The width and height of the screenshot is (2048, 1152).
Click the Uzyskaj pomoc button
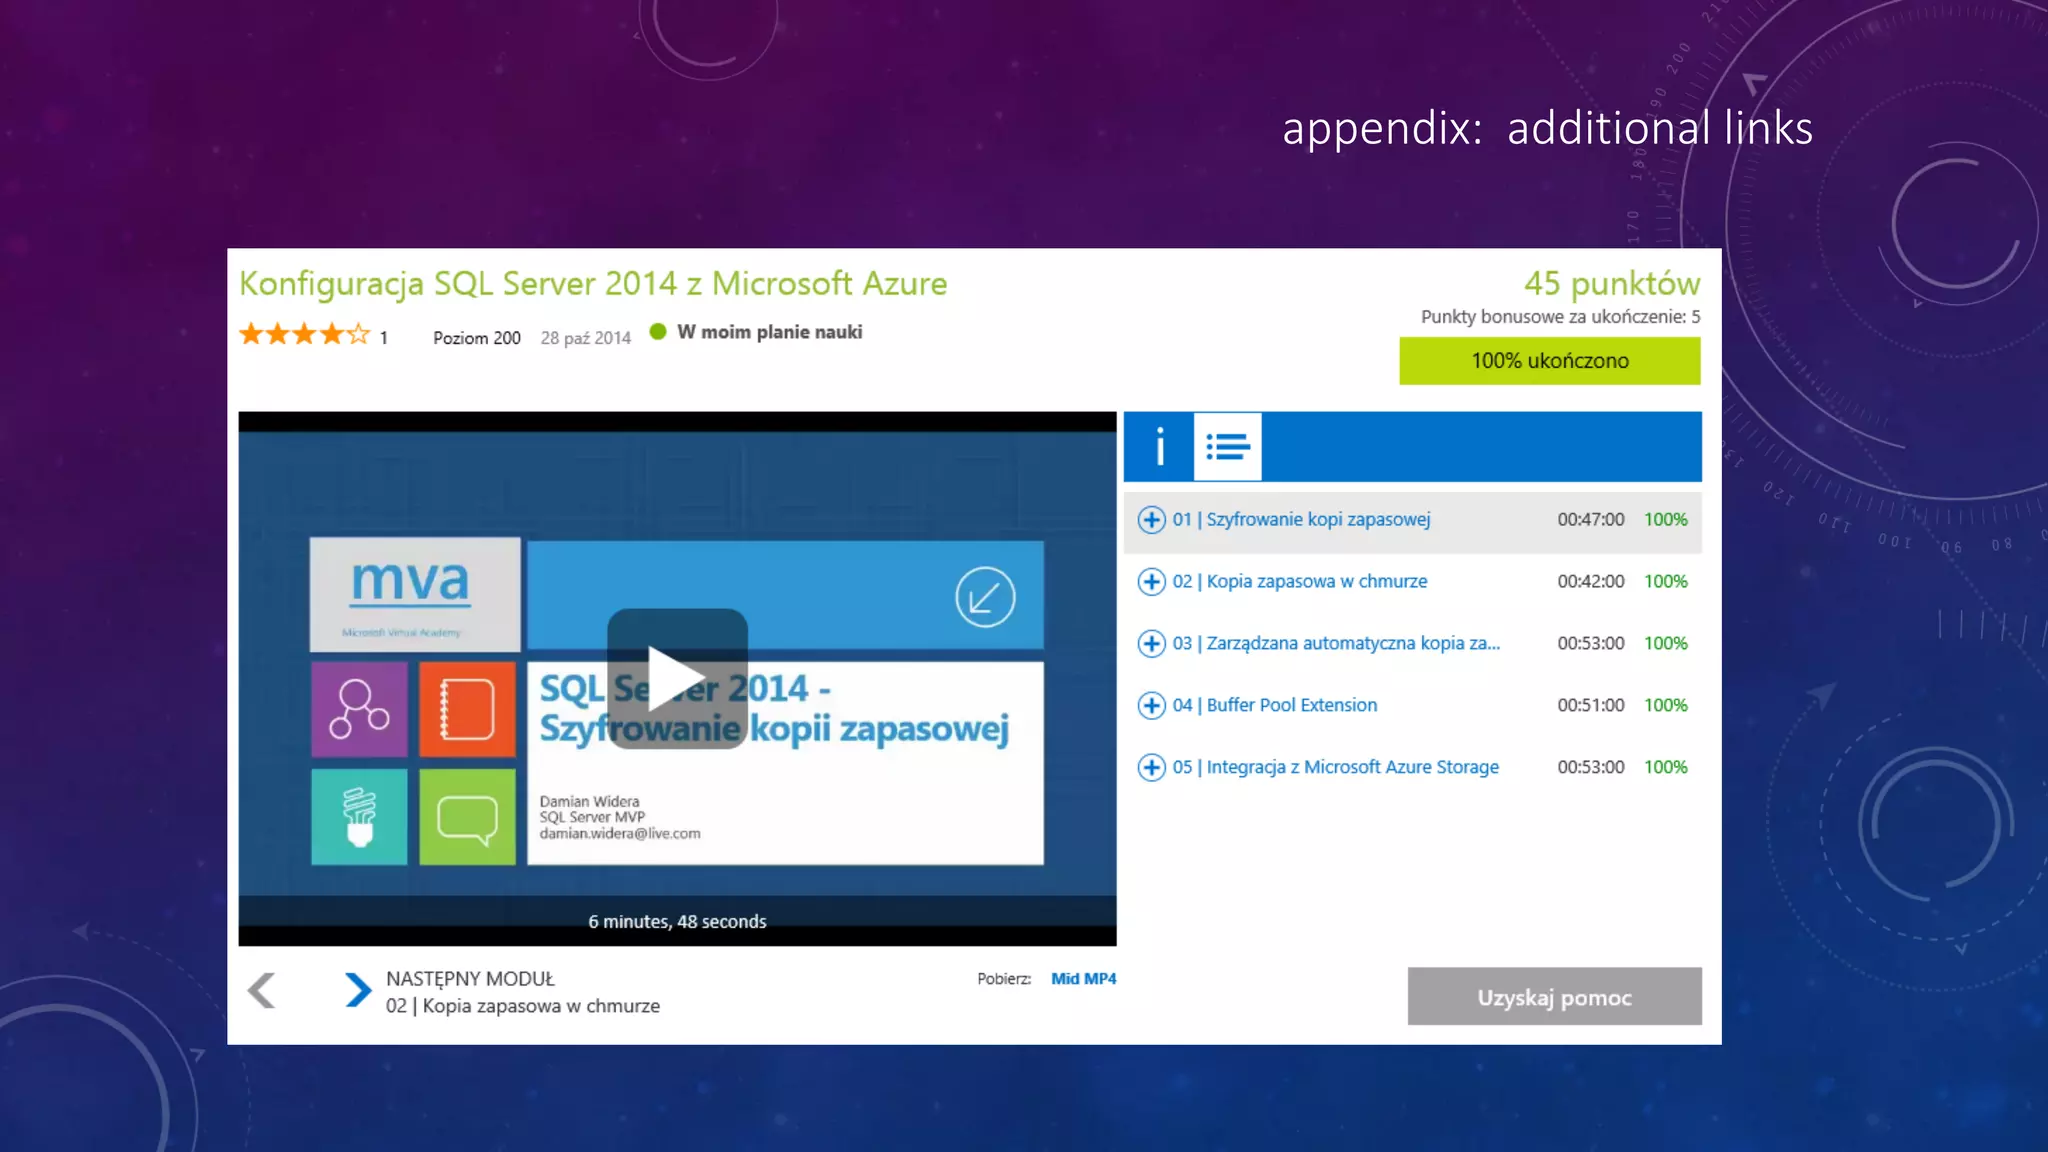1554,997
